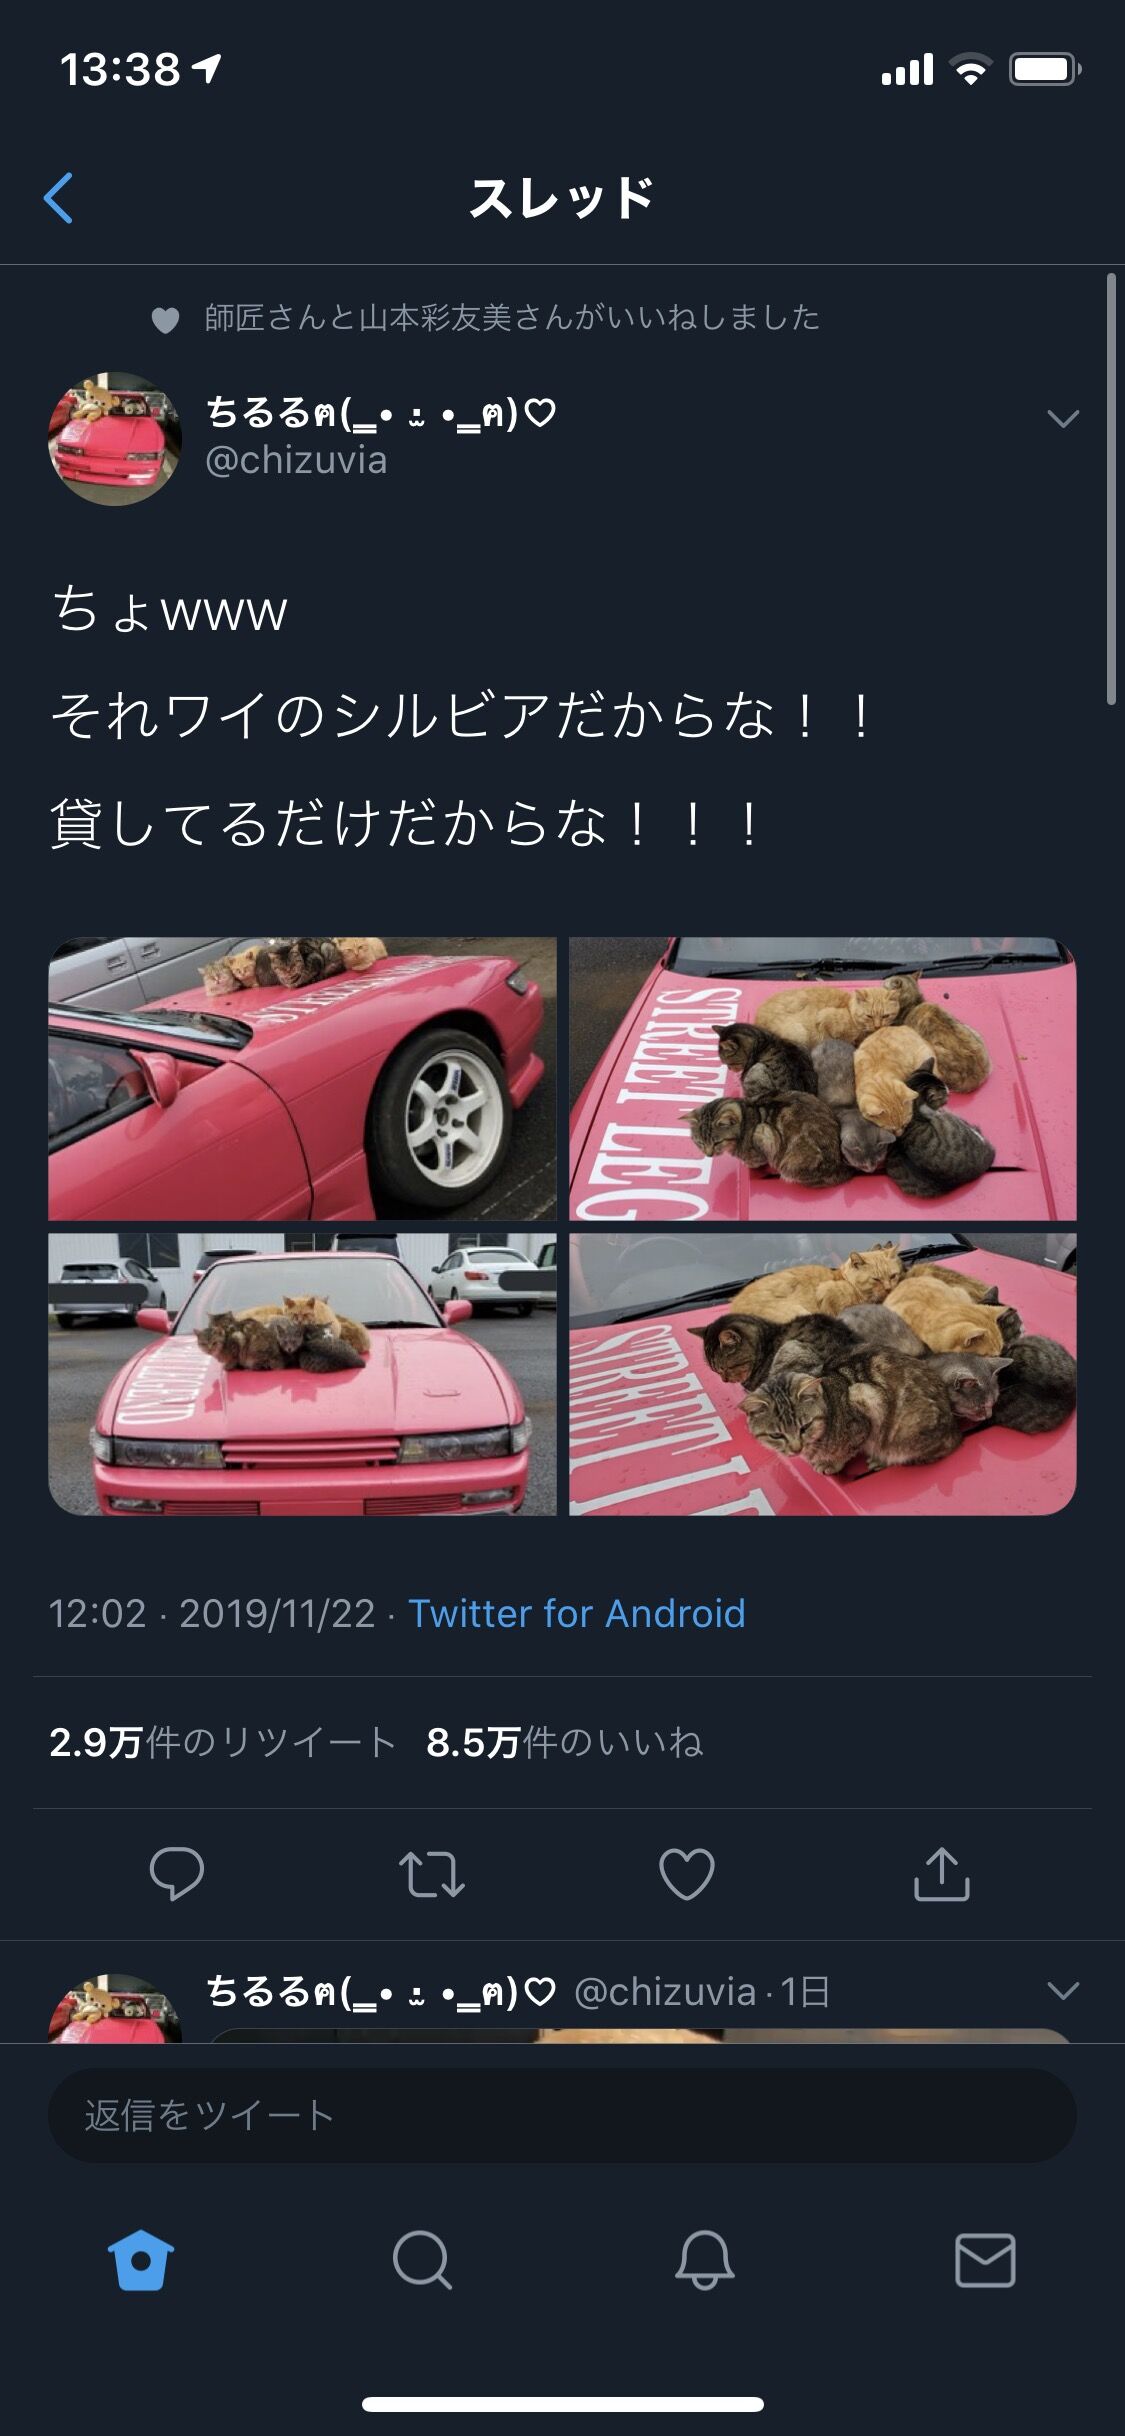Go back using the blue chevron arrow

coord(59,198)
